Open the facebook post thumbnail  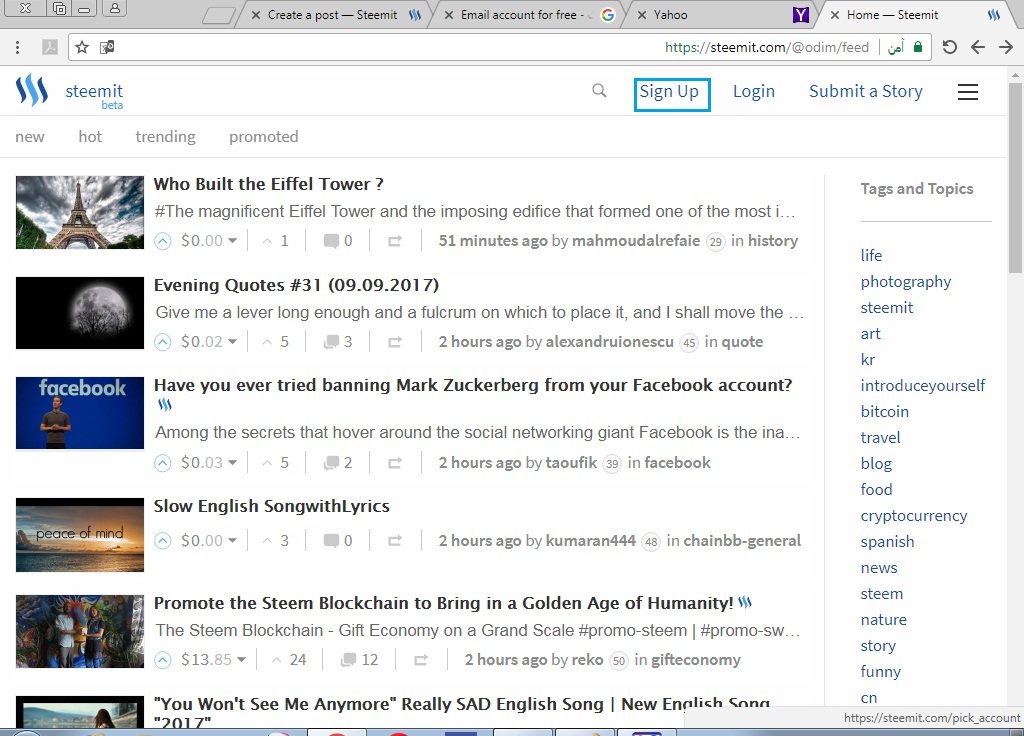pos(80,413)
